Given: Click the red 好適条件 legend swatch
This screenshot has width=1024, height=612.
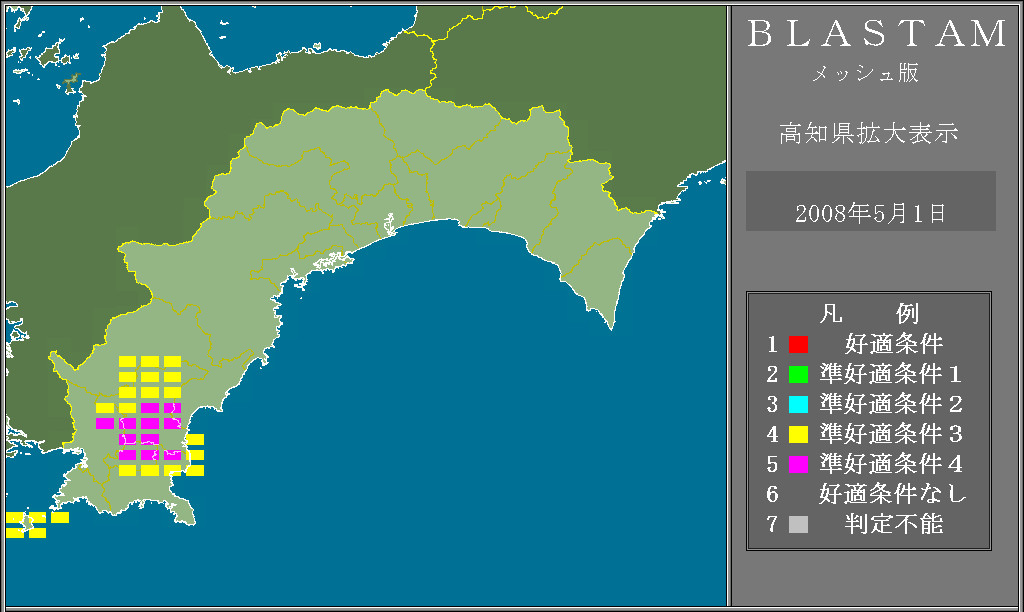Looking at the screenshot, I should 797,344.
